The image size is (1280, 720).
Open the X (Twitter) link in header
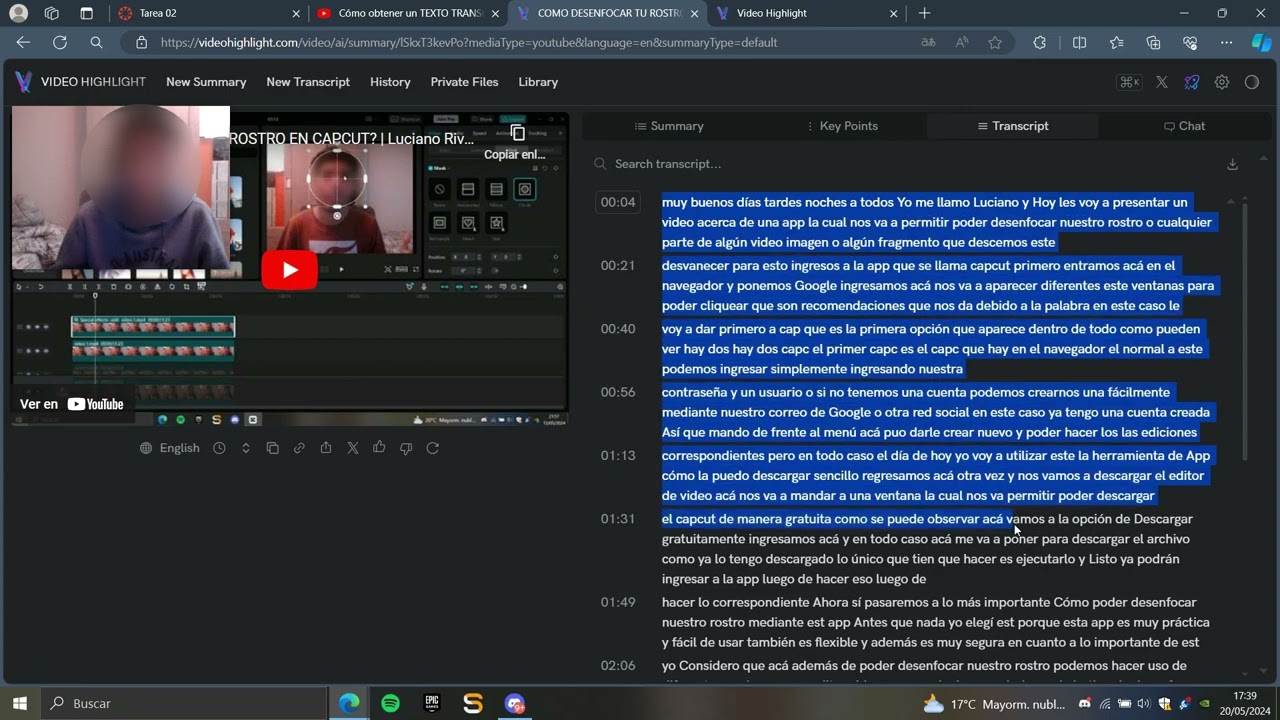1161,82
